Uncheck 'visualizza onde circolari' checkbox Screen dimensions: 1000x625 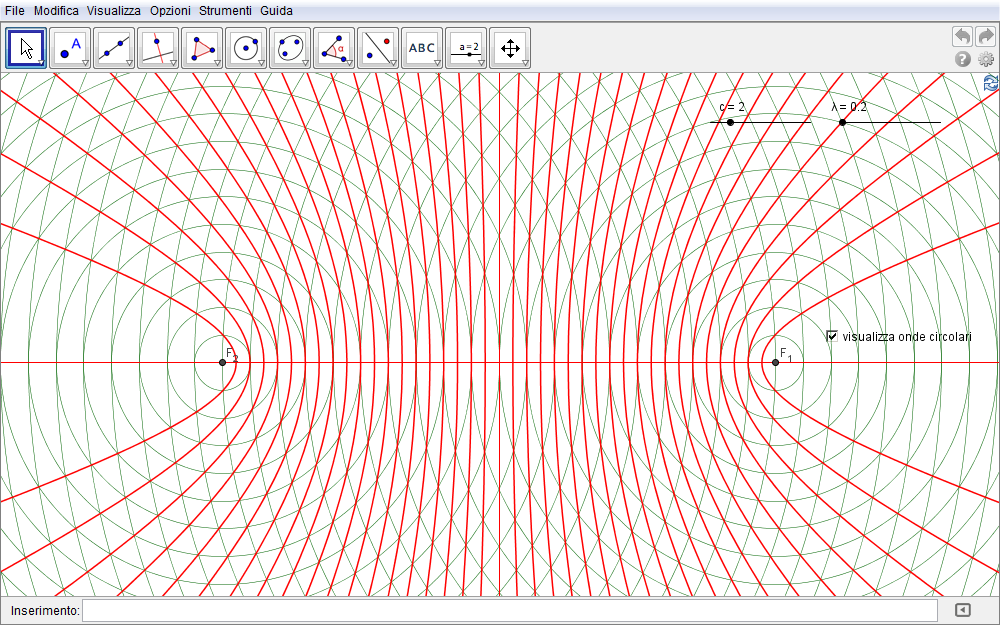832,337
